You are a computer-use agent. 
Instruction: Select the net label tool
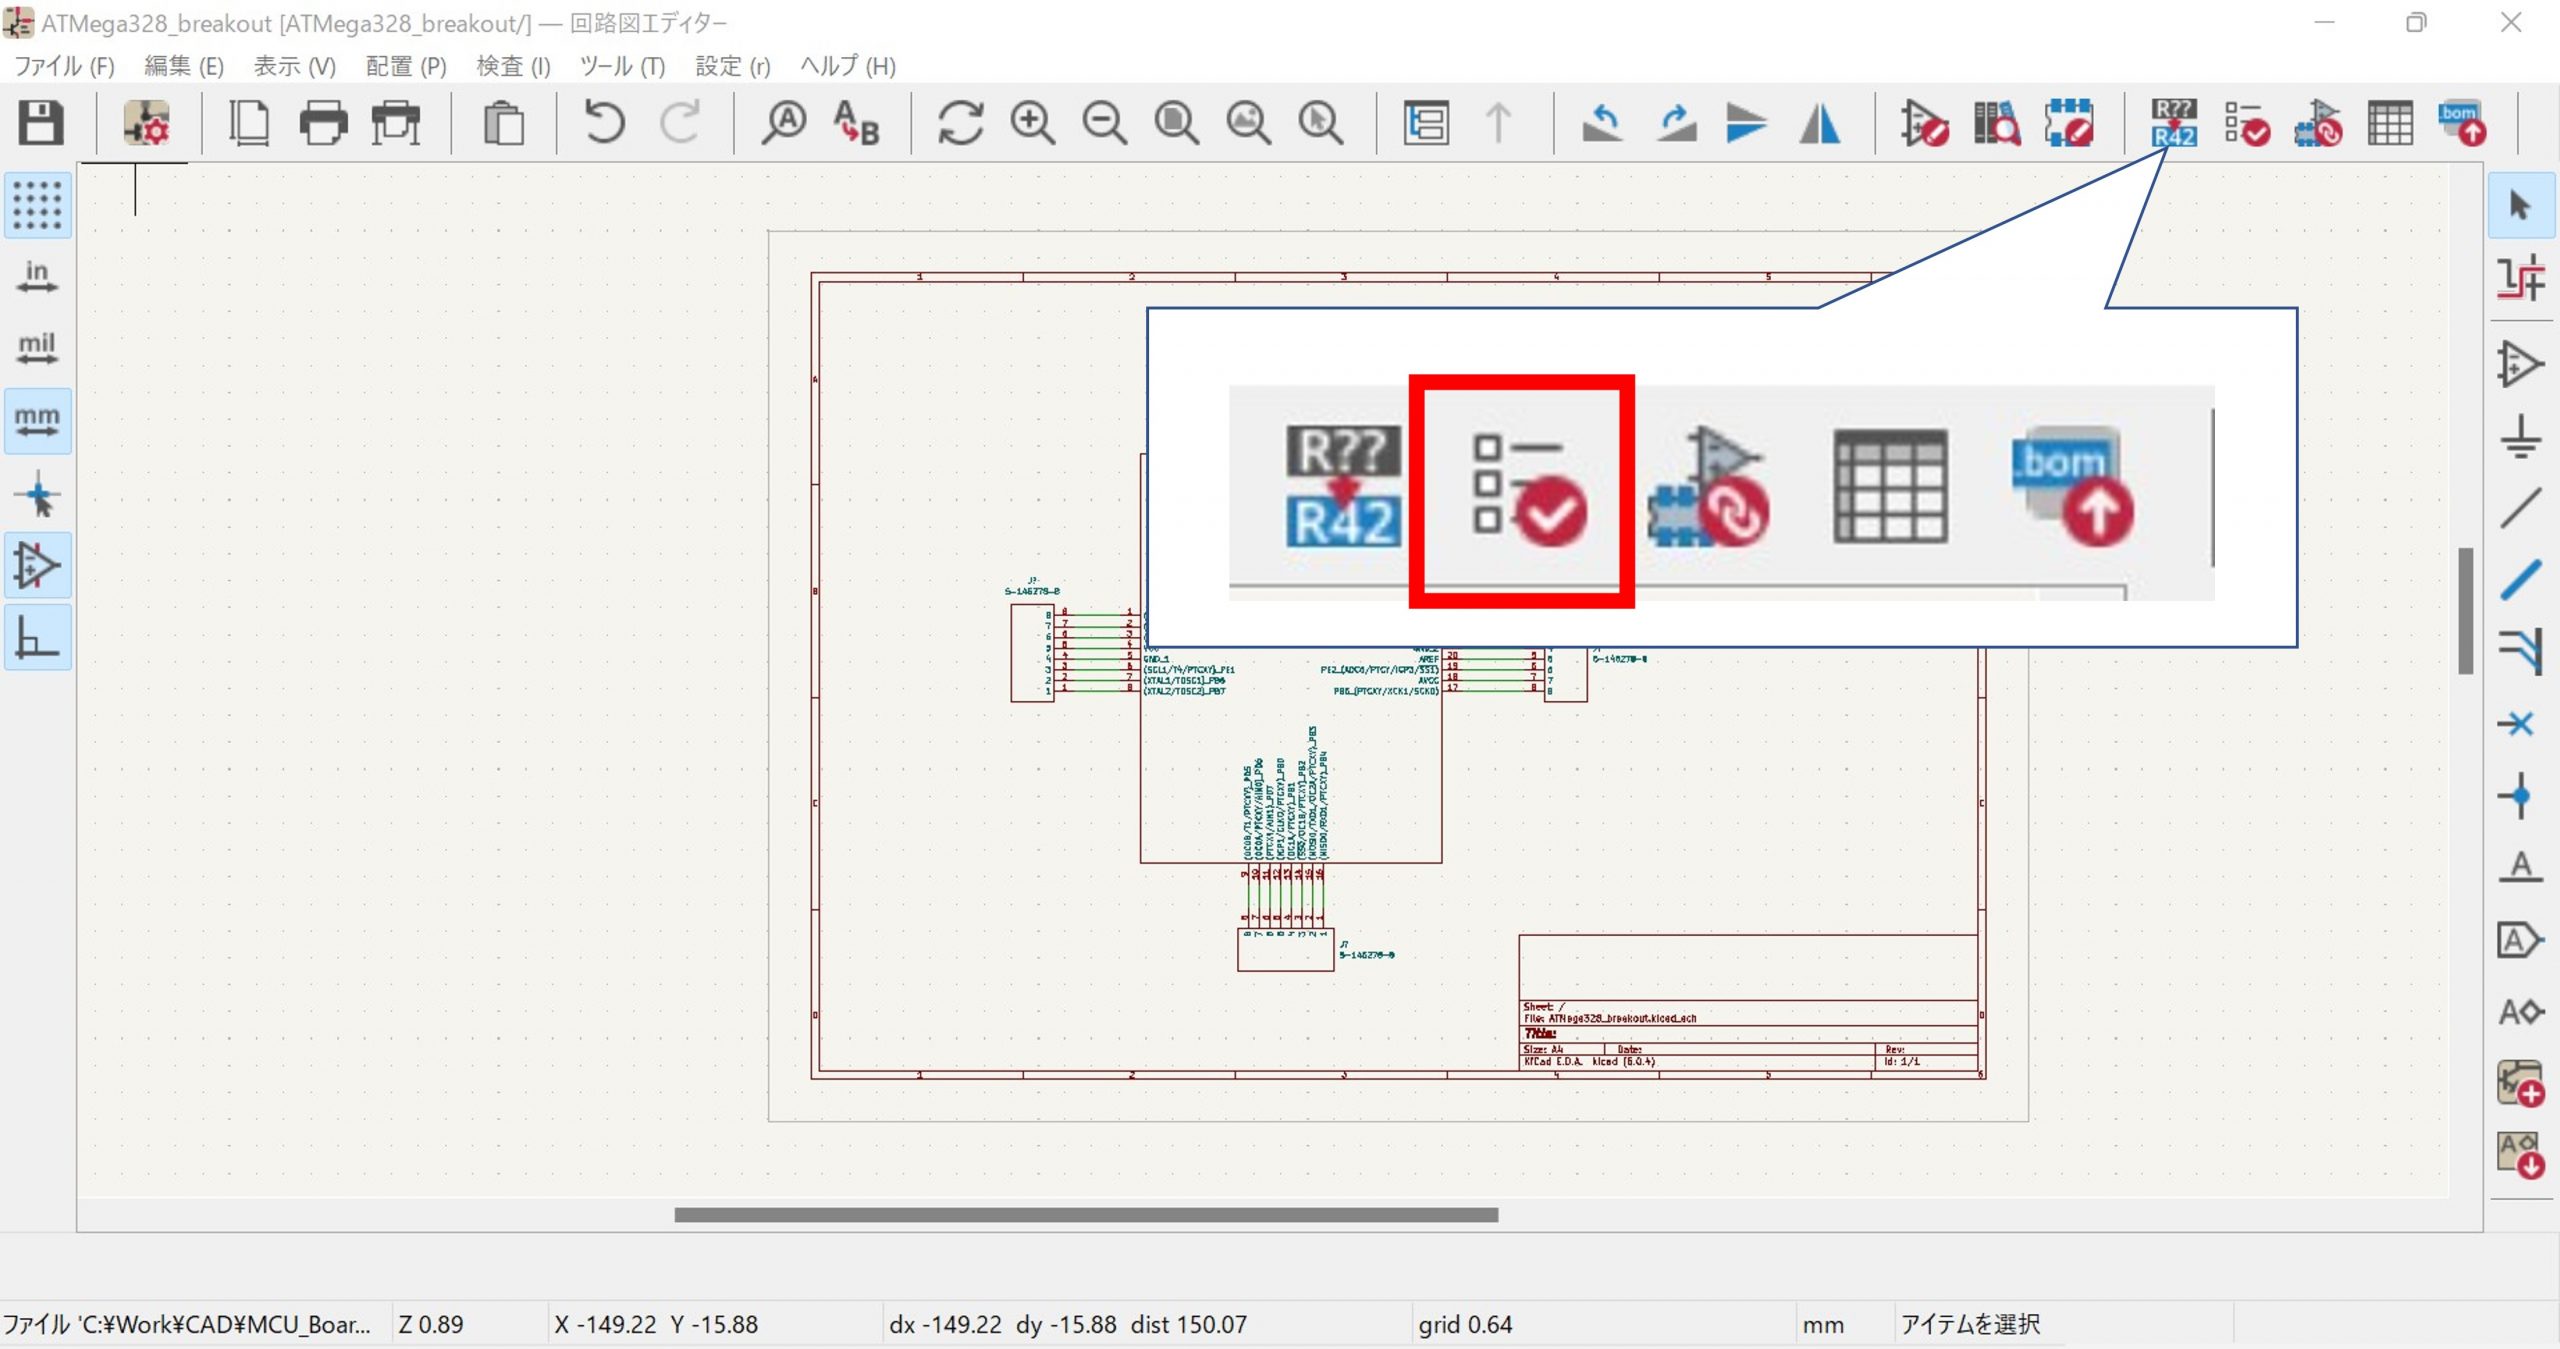pos(2521,867)
